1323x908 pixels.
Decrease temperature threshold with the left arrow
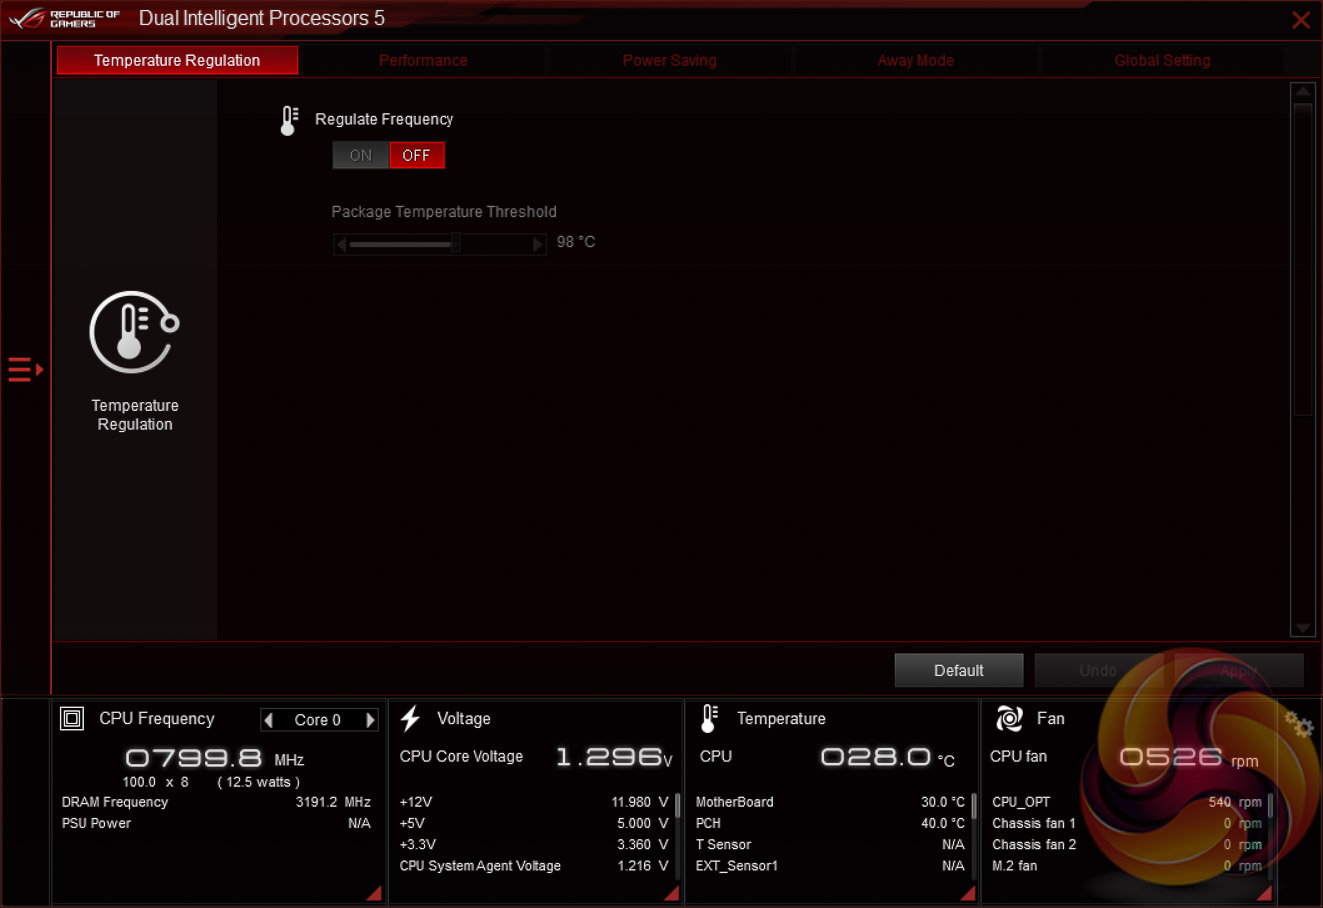pos(341,244)
